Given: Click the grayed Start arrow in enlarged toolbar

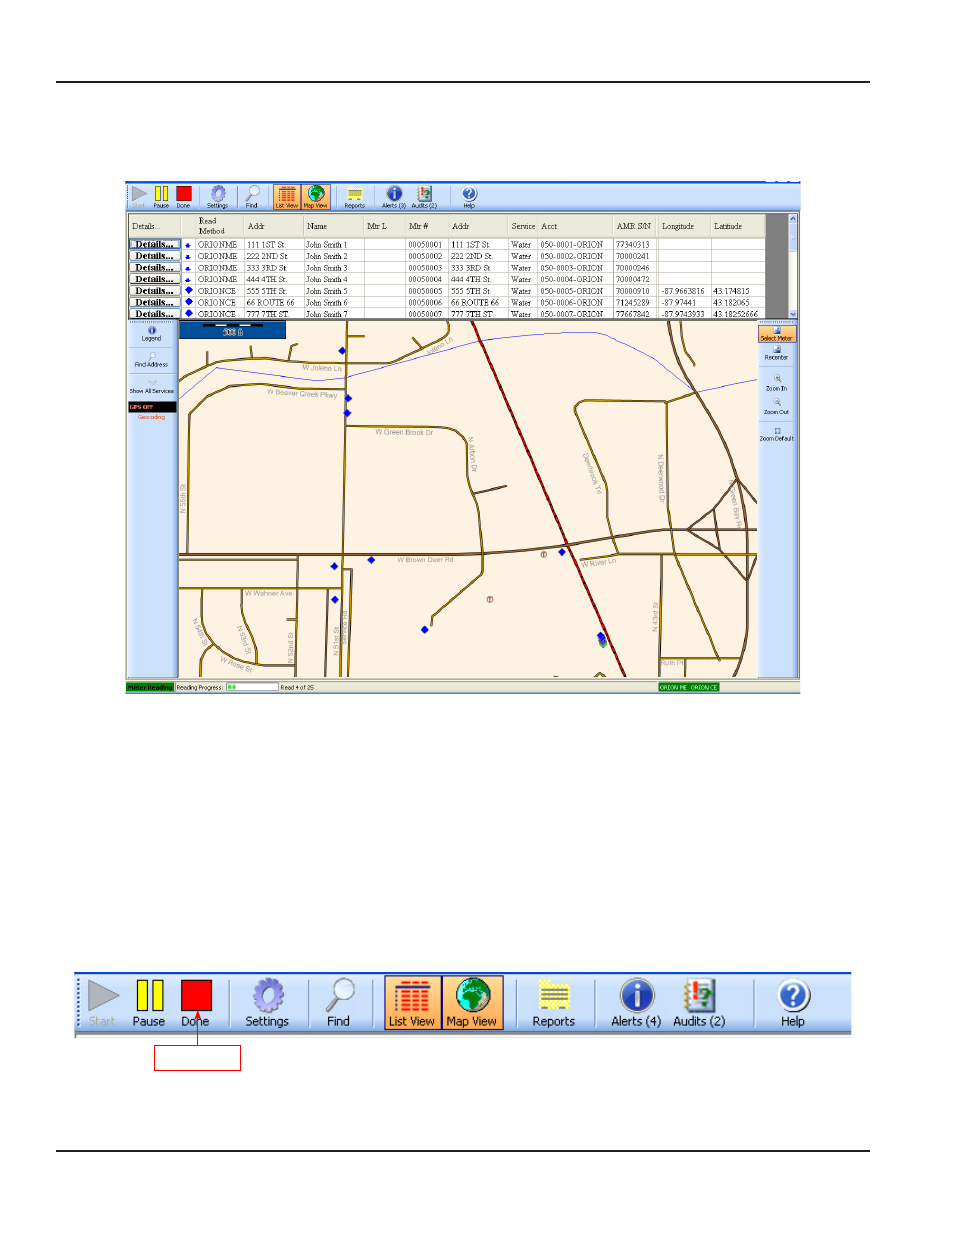Looking at the screenshot, I should (x=103, y=995).
